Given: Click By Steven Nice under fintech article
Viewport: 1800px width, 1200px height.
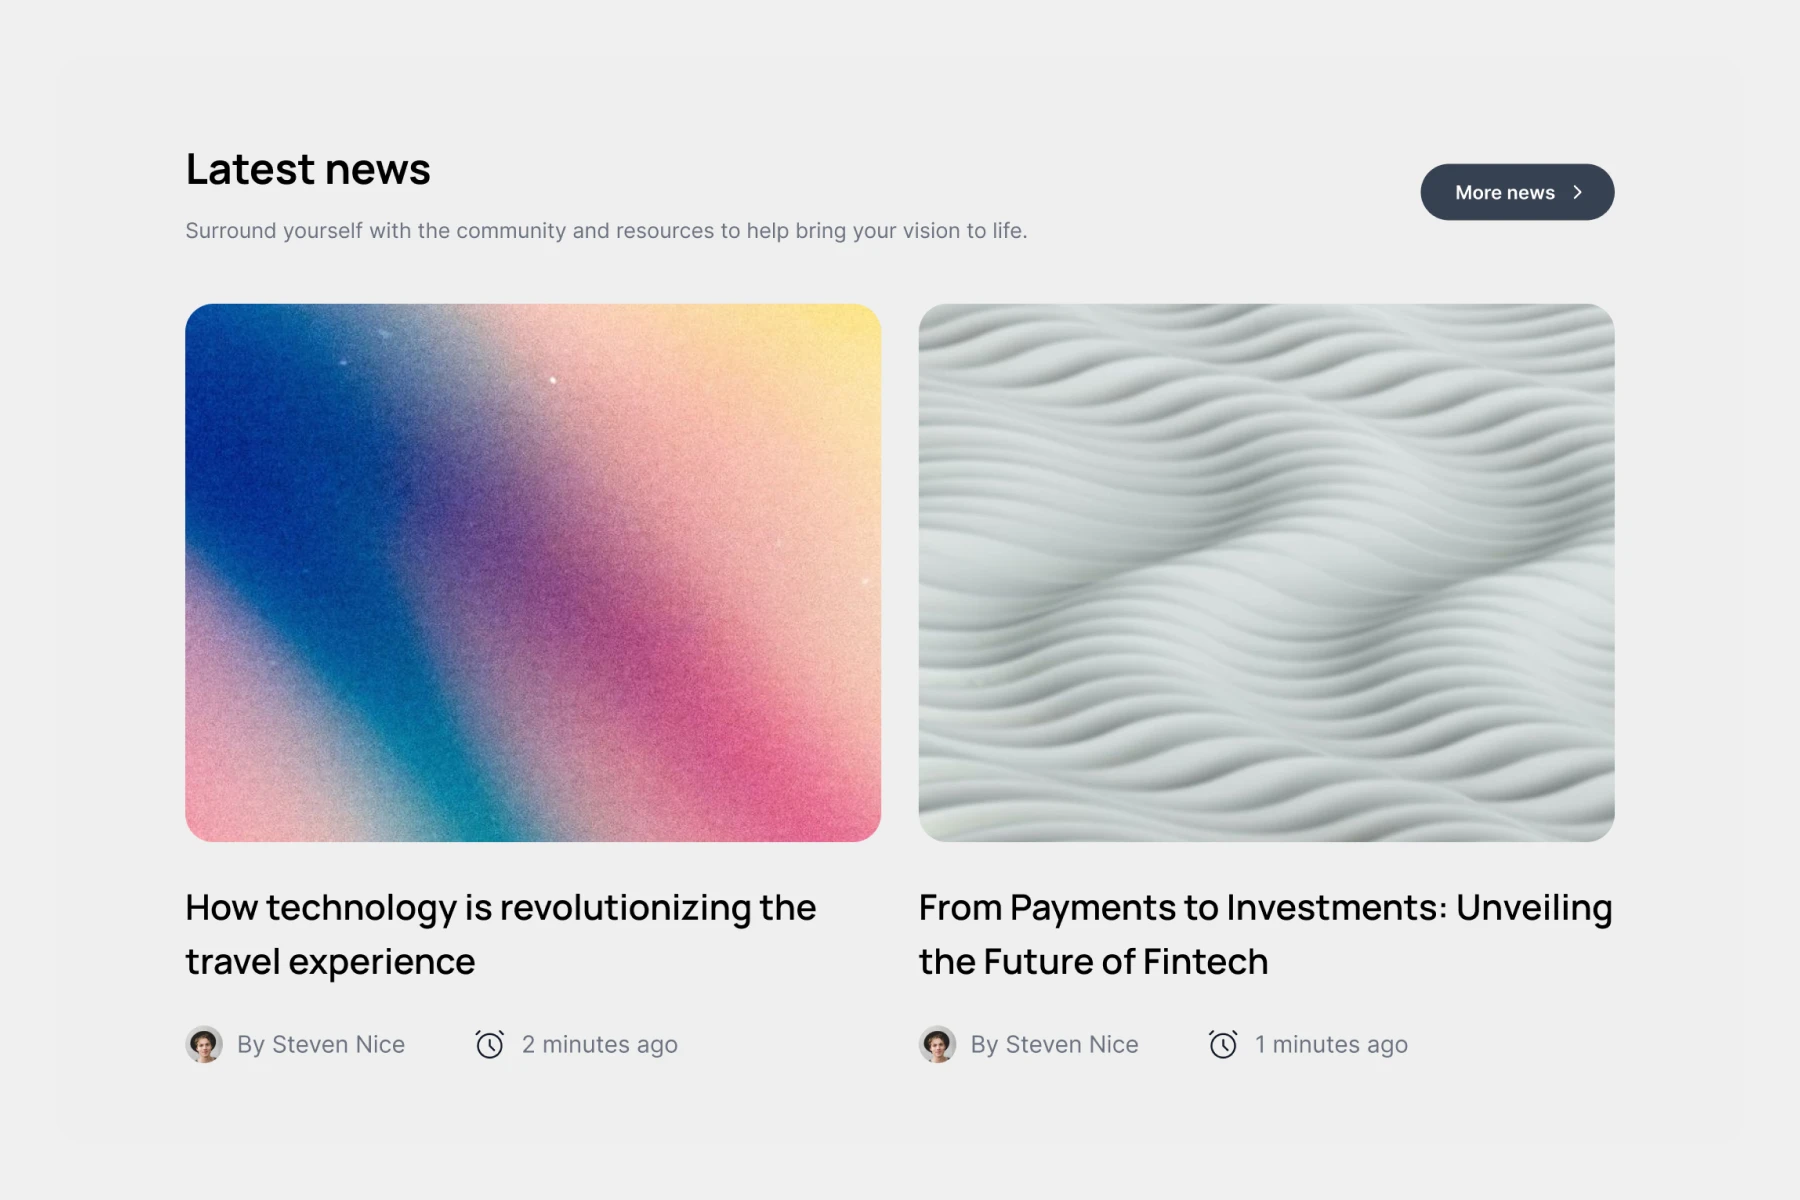Looking at the screenshot, I should point(1054,1044).
